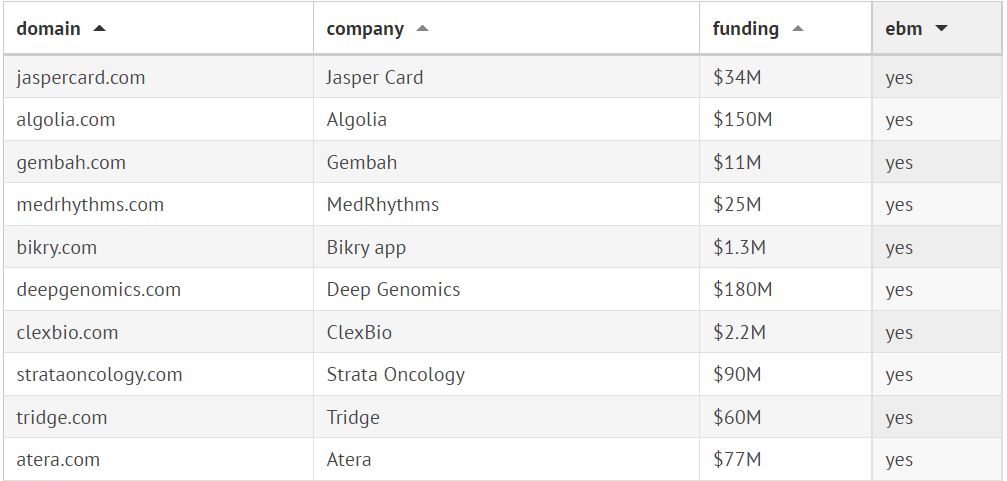Image resolution: width=1007 pixels, height=481 pixels.
Task: Click the ebm column descending arrow
Action: [x=941, y=29]
